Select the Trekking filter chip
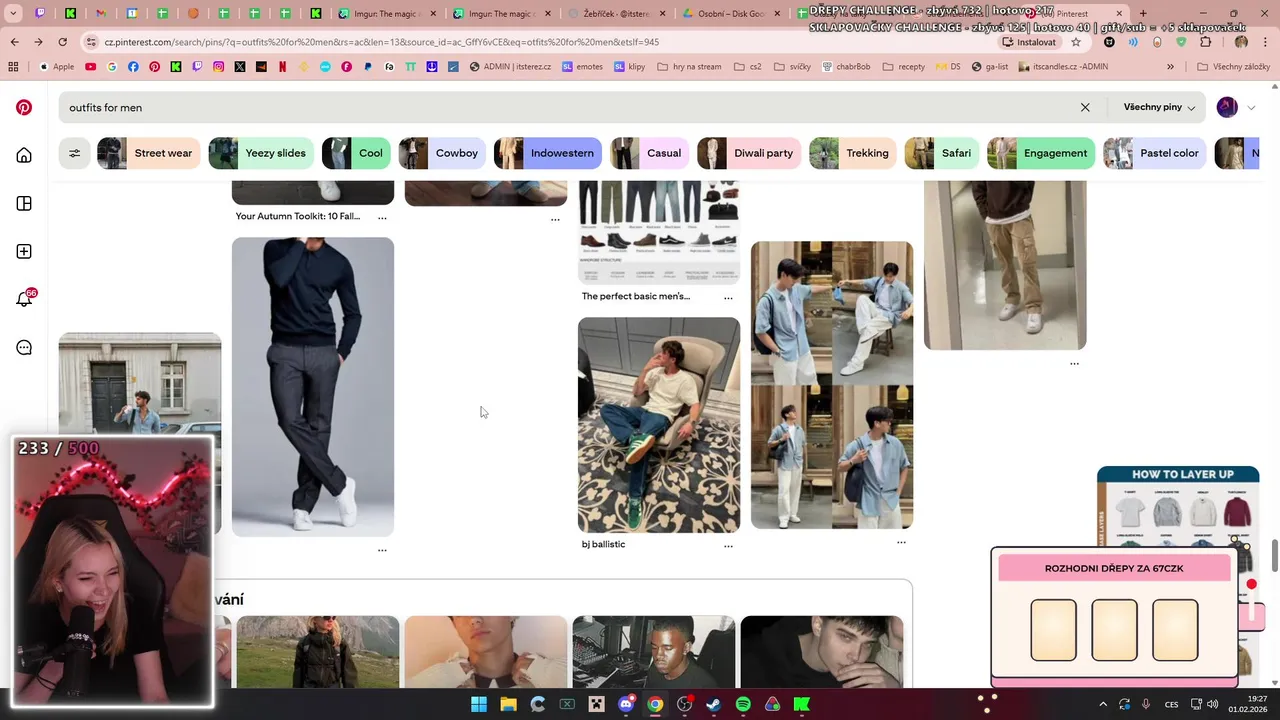Image resolution: width=1280 pixels, height=720 pixels. point(853,153)
